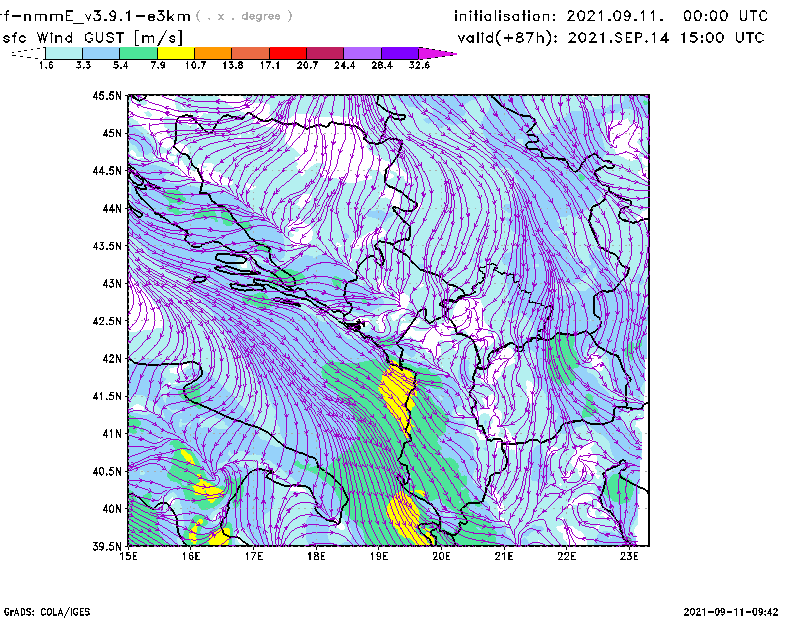
Task: Click the 20E longitude label
Action: click(x=441, y=556)
